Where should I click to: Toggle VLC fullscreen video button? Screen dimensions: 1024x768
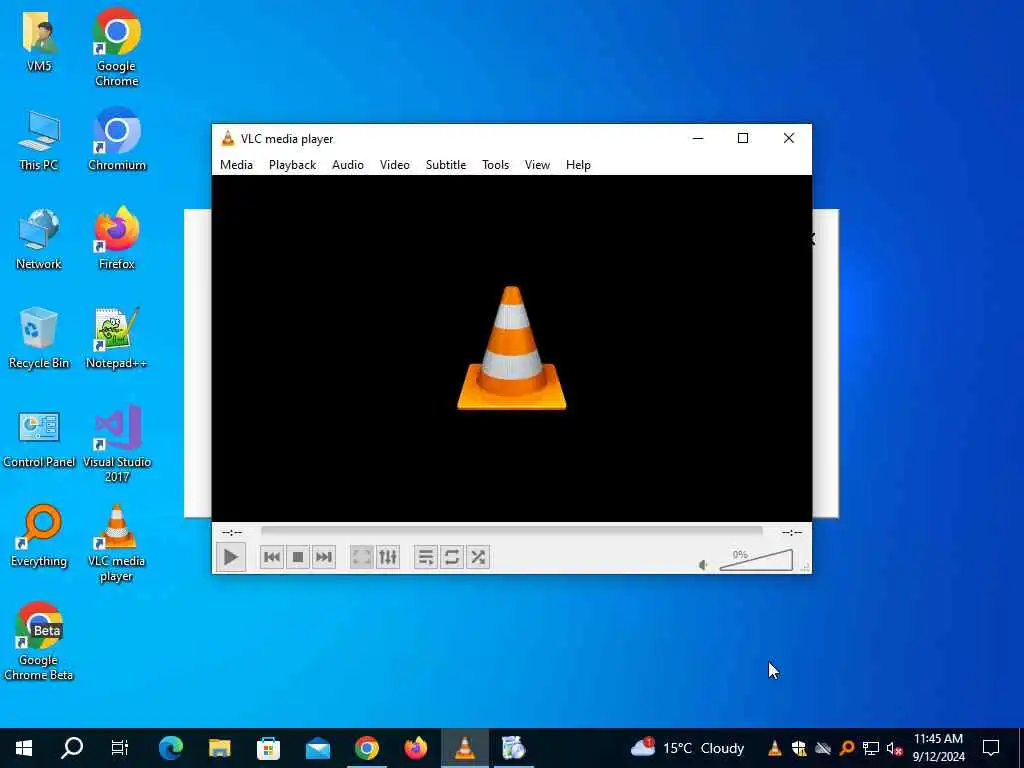pyautogui.click(x=361, y=557)
